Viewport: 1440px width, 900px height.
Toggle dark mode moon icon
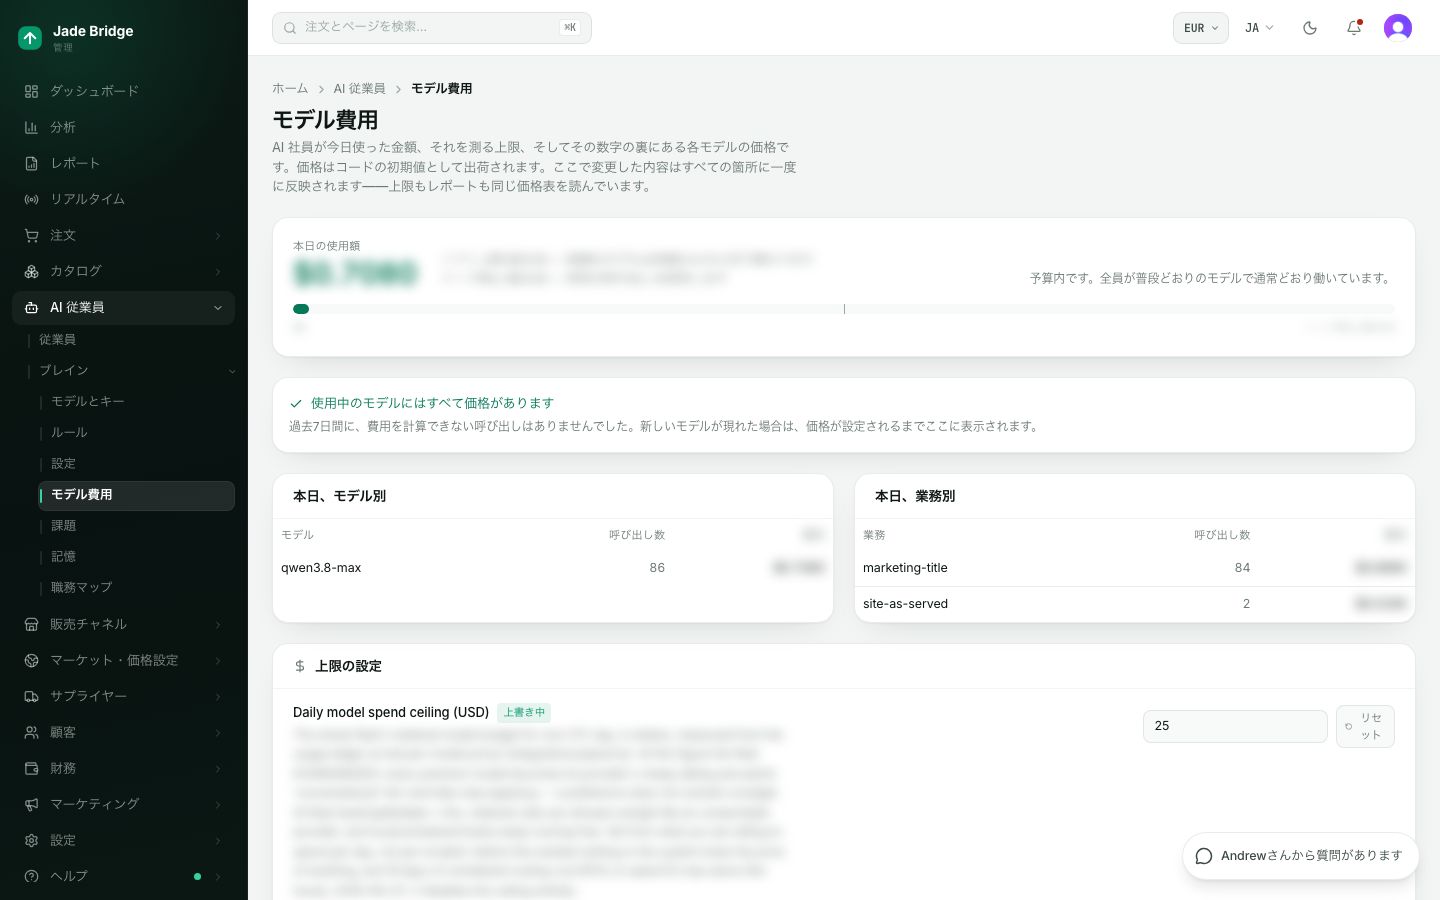(x=1310, y=28)
